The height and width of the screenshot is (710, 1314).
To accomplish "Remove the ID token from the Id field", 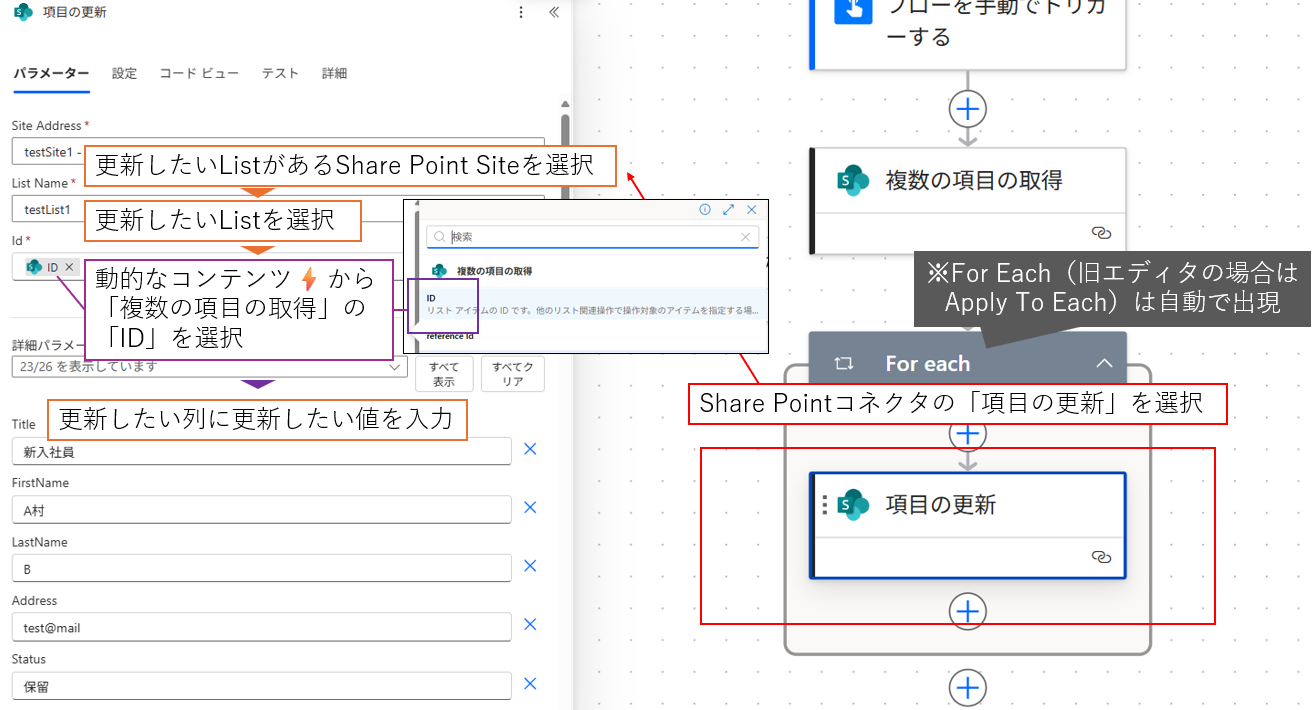I will (69, 267).
